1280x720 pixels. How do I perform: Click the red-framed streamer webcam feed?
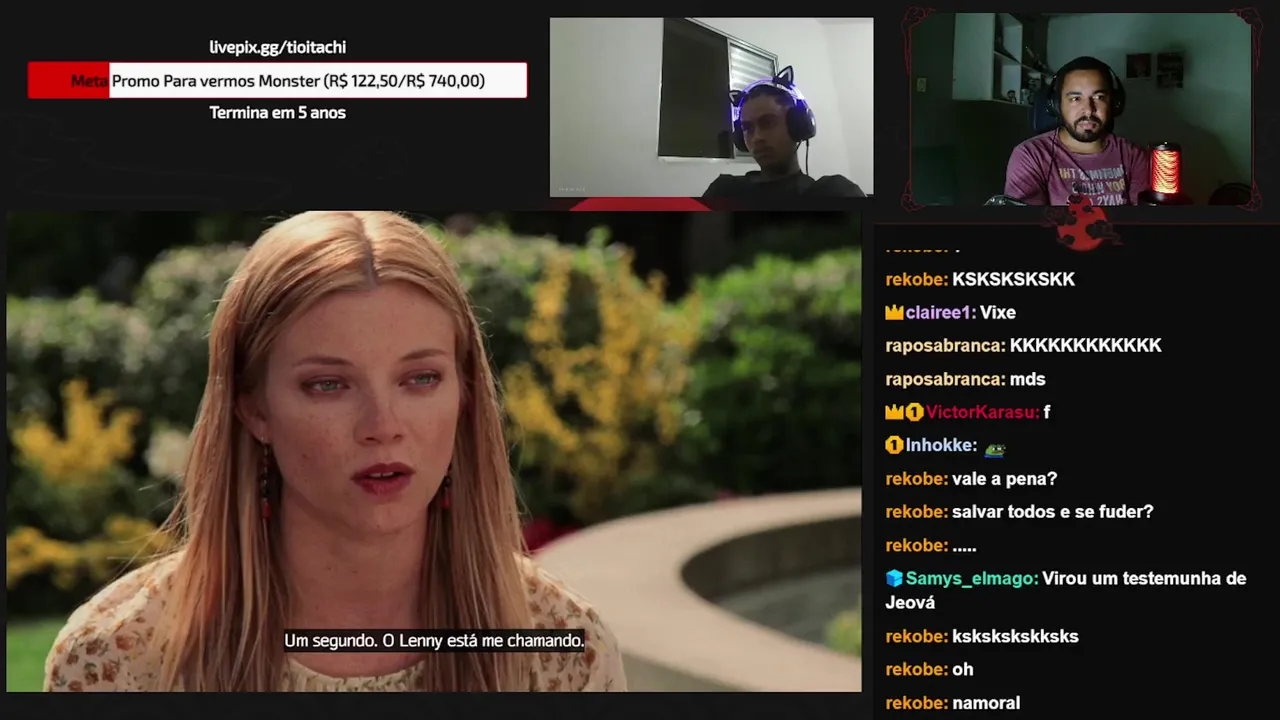(1081, 110)
